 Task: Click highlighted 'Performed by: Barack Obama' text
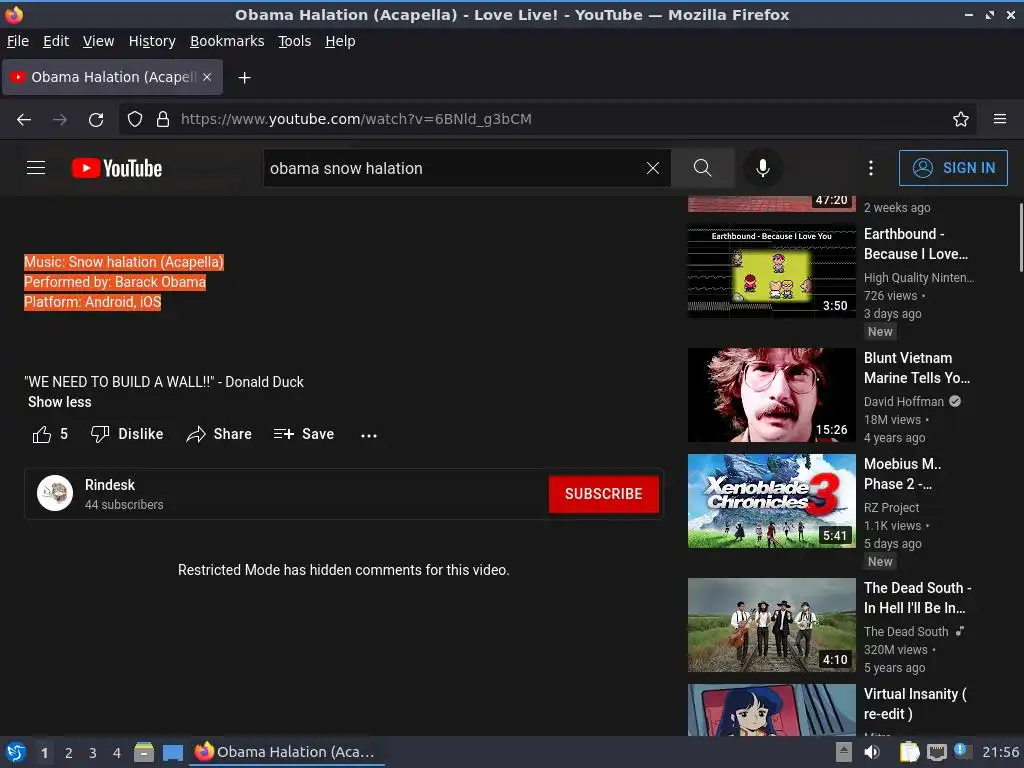[x=115, y=282]
